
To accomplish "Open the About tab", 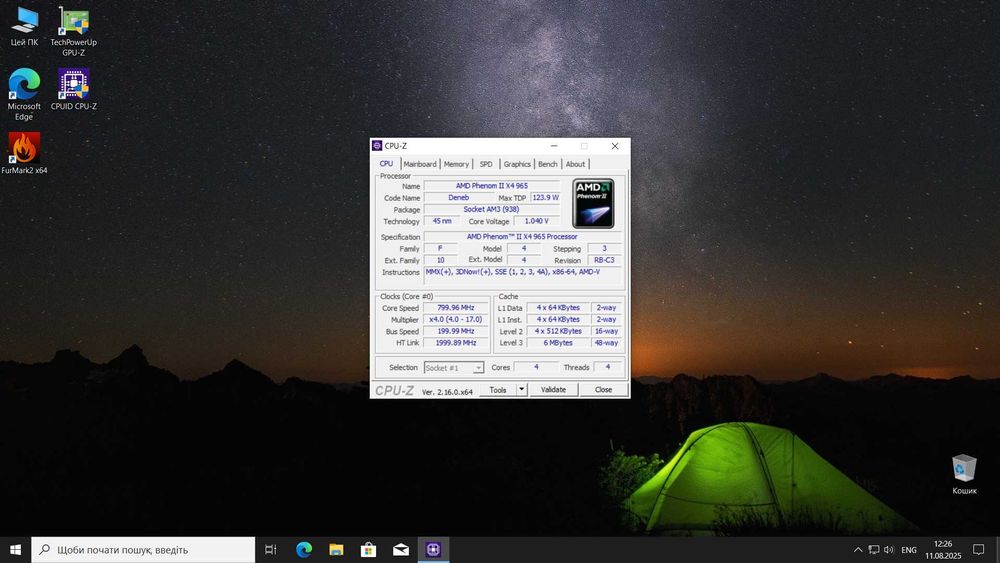I will pyautogui.click(x=575, y=165).
